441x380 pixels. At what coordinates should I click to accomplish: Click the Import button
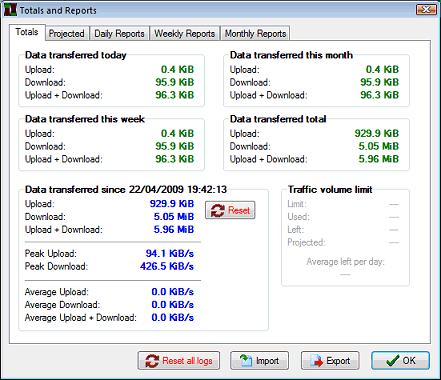point(259,361)
